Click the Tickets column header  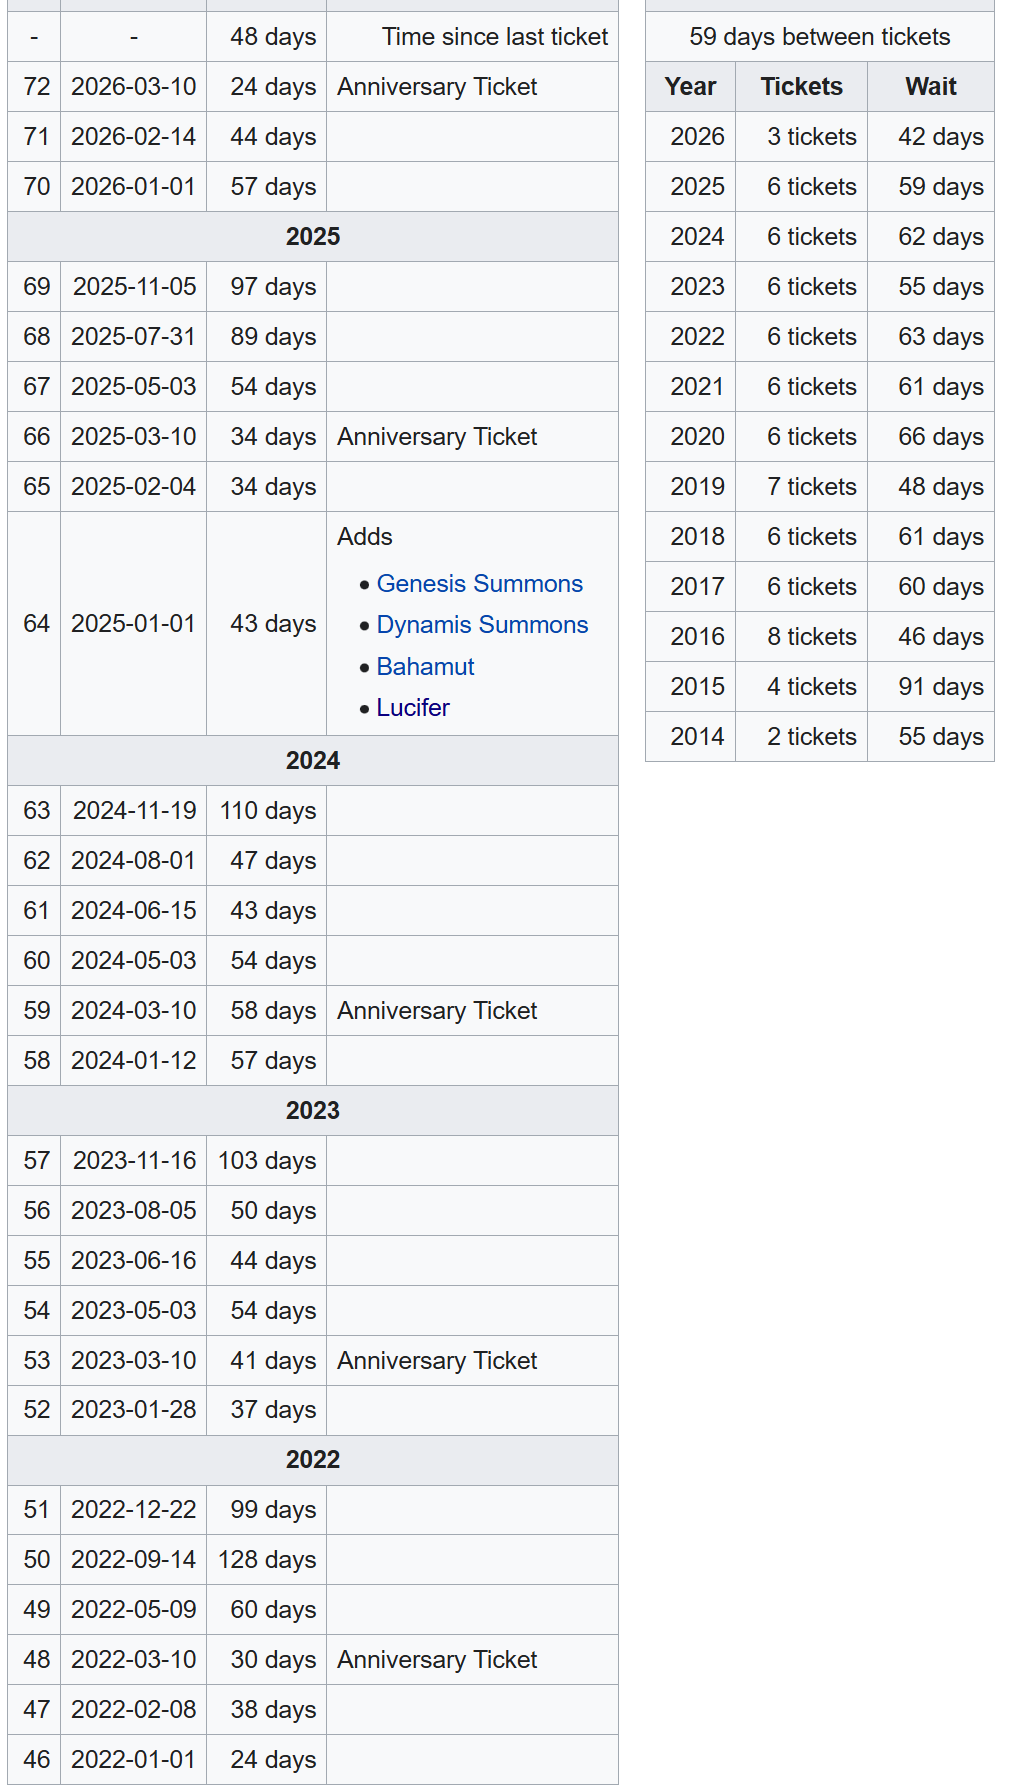pos(802,87)
